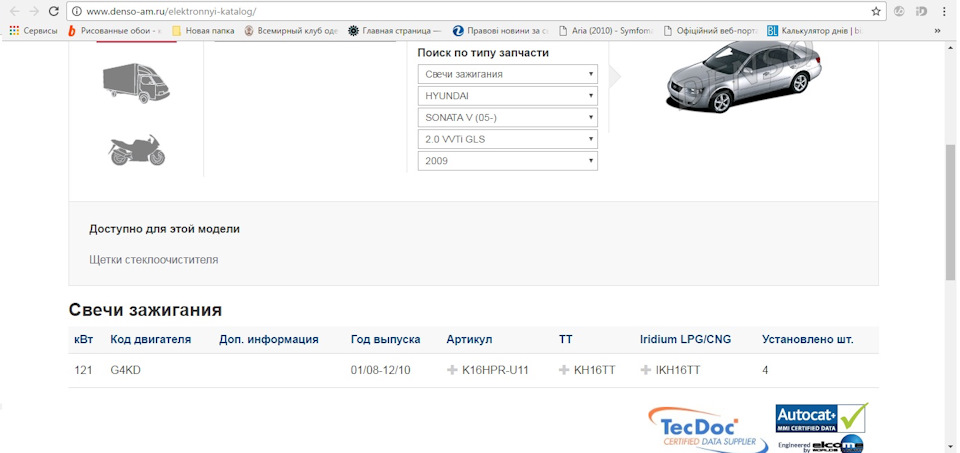This screenshot has width=960, height=453.
Task: Click the Iridium LPG/CNG column header
Action: (685, 339)
